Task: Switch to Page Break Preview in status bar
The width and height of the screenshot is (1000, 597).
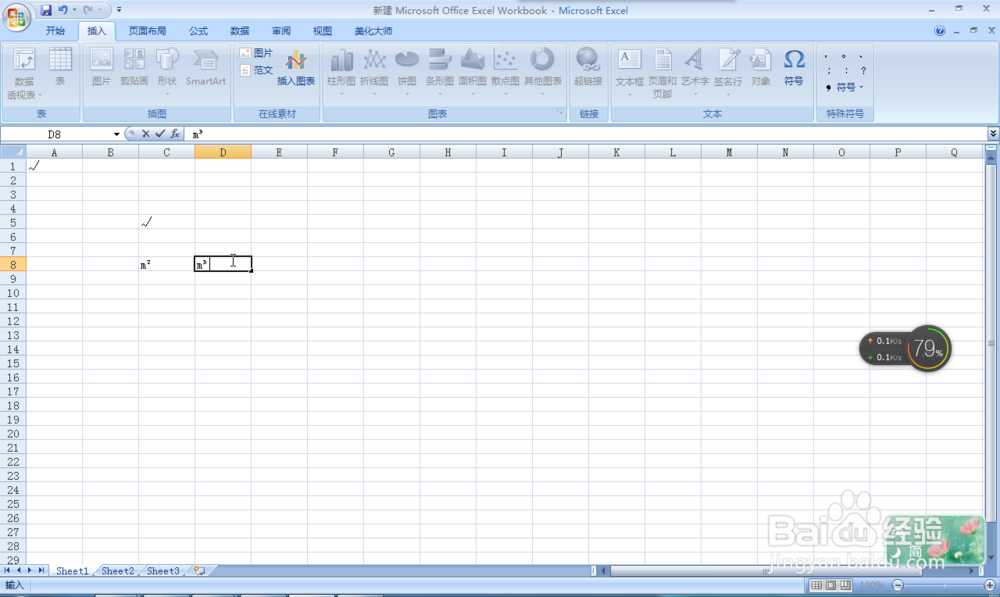Action: click(845, 586)
